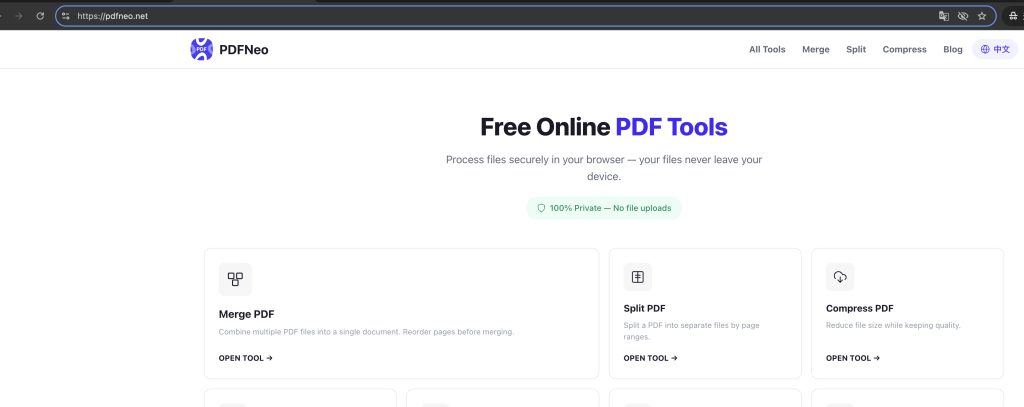1024x407 pixels.
Task: Open the Merge PDF tool link
Action: tap(246, 358)
